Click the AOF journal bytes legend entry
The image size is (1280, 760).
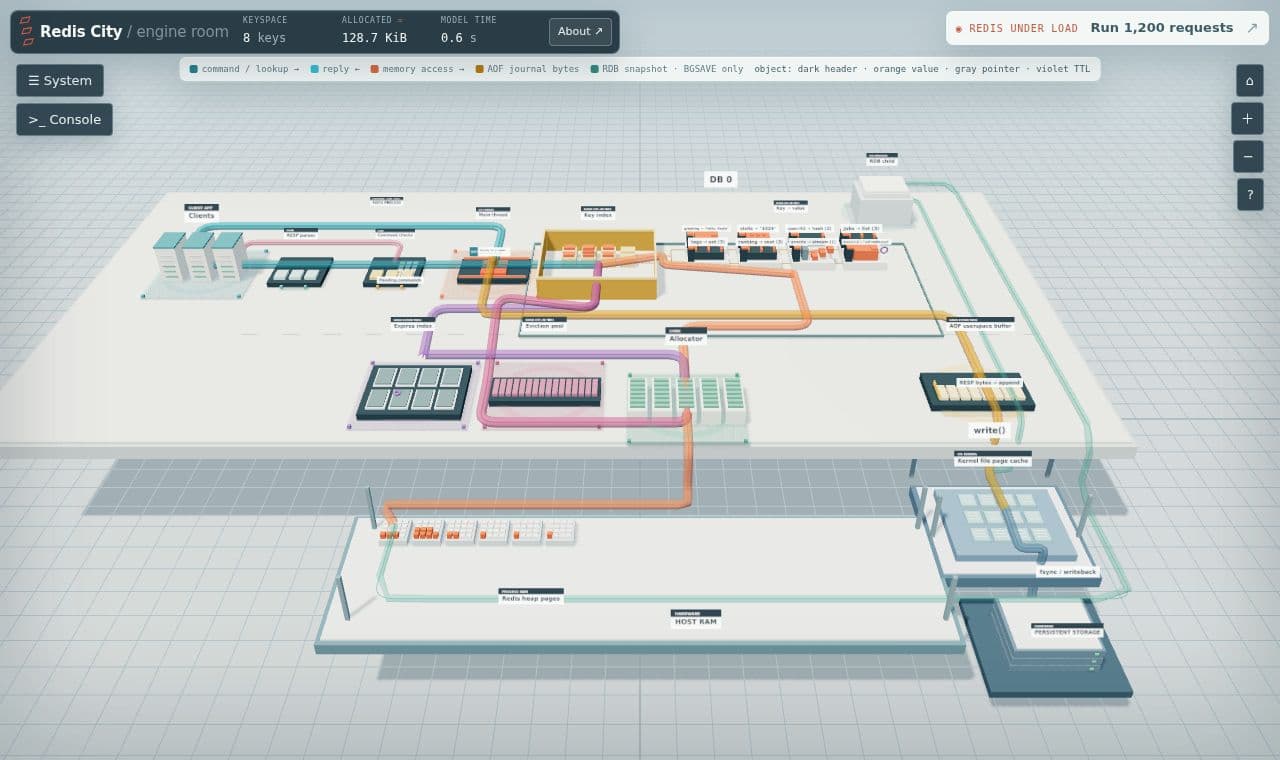point(527,69)
